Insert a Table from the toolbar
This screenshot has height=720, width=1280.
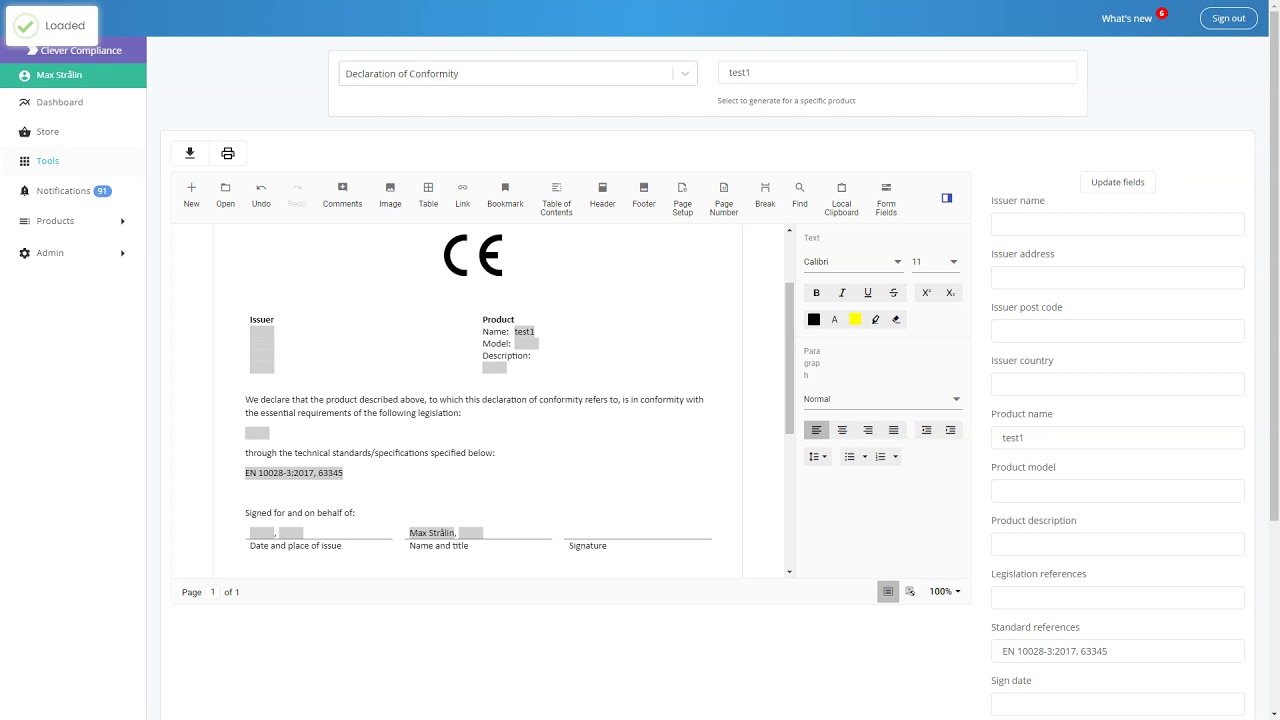coord(428,195)
